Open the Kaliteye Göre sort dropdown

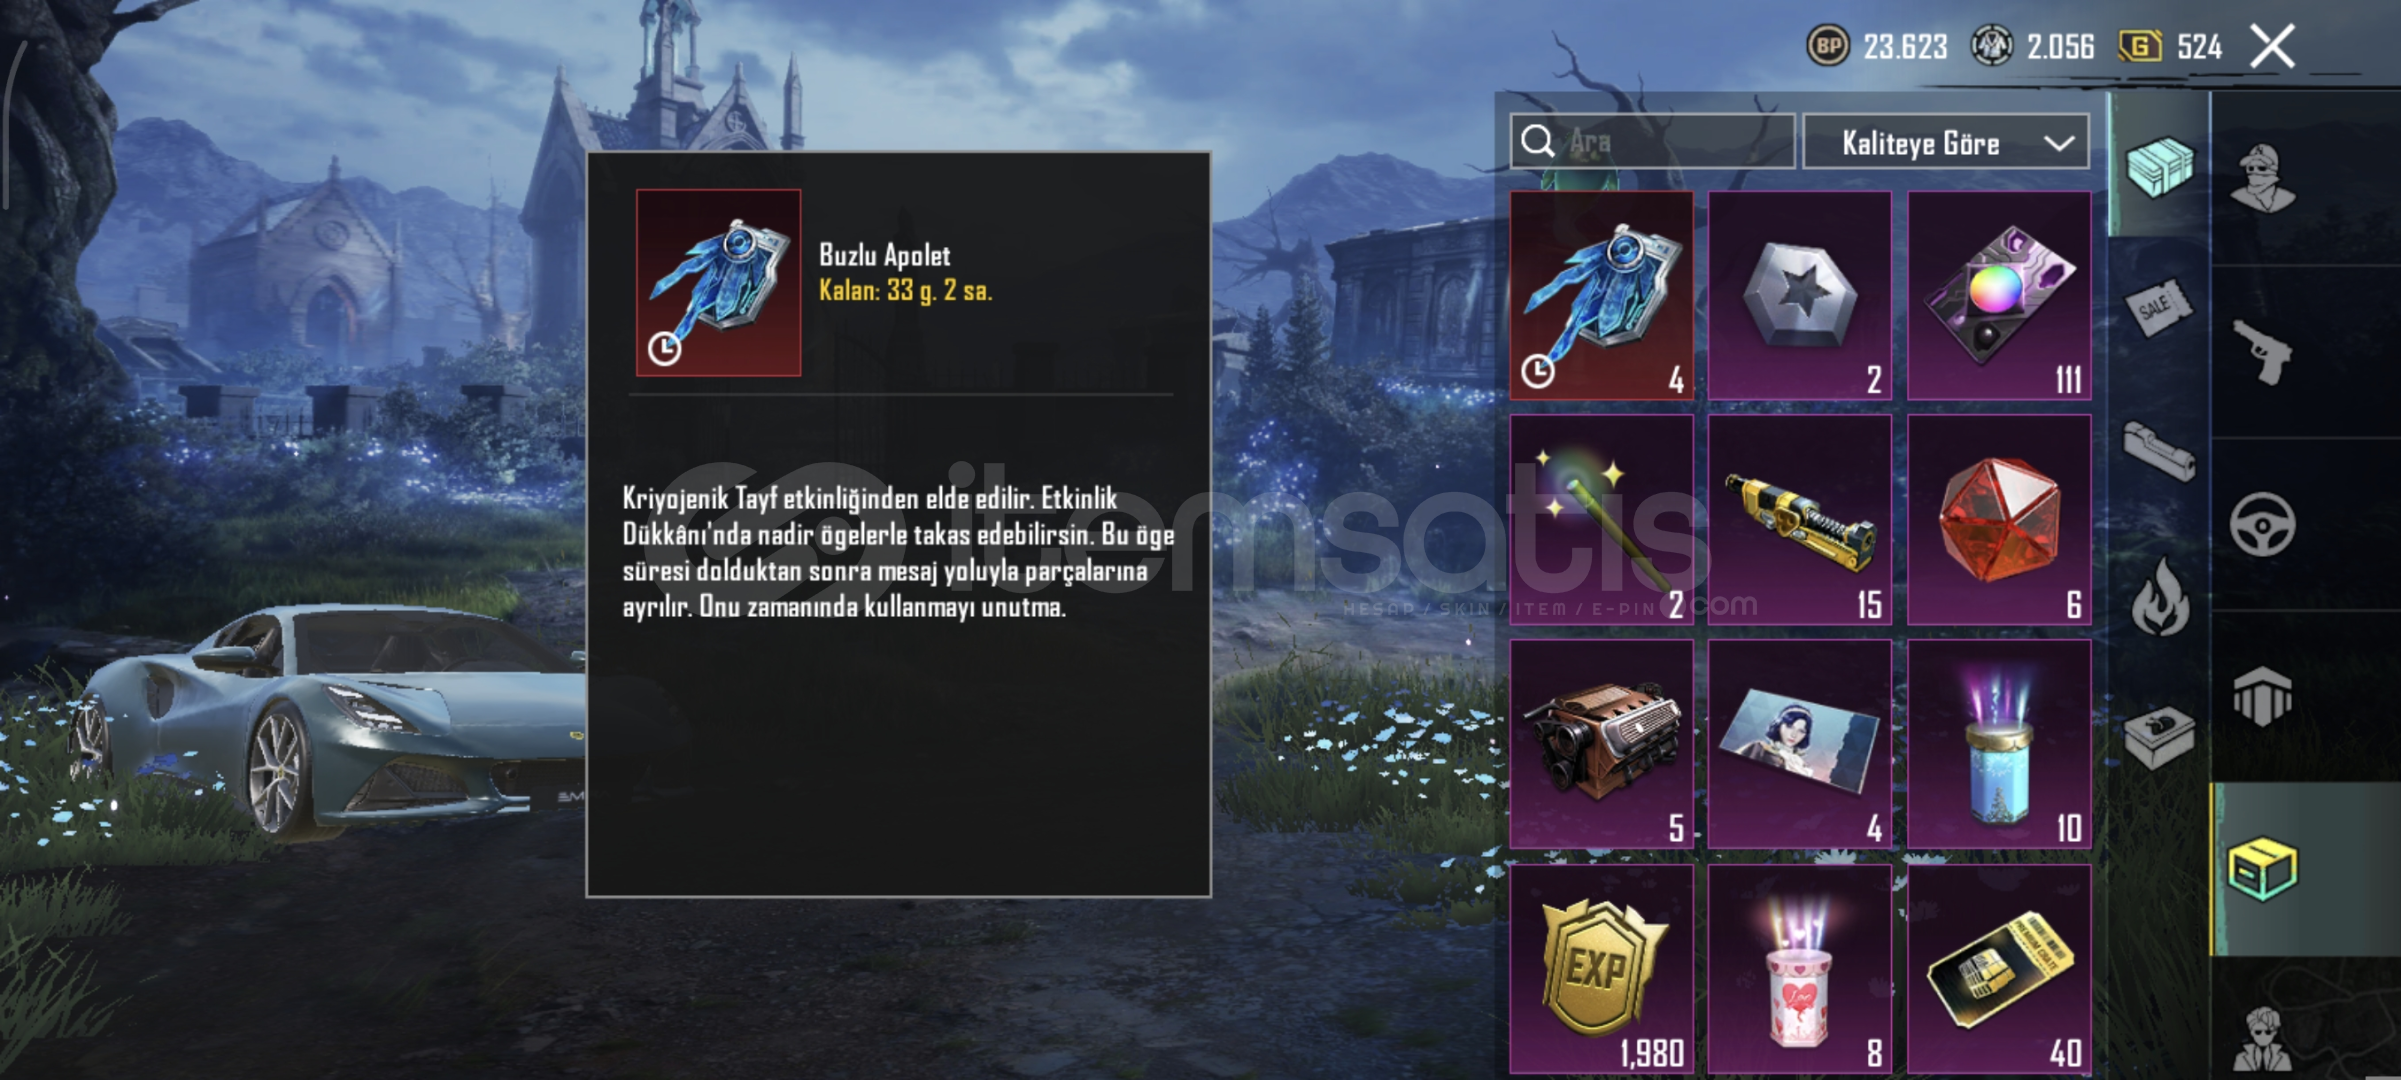[1946, 142]
